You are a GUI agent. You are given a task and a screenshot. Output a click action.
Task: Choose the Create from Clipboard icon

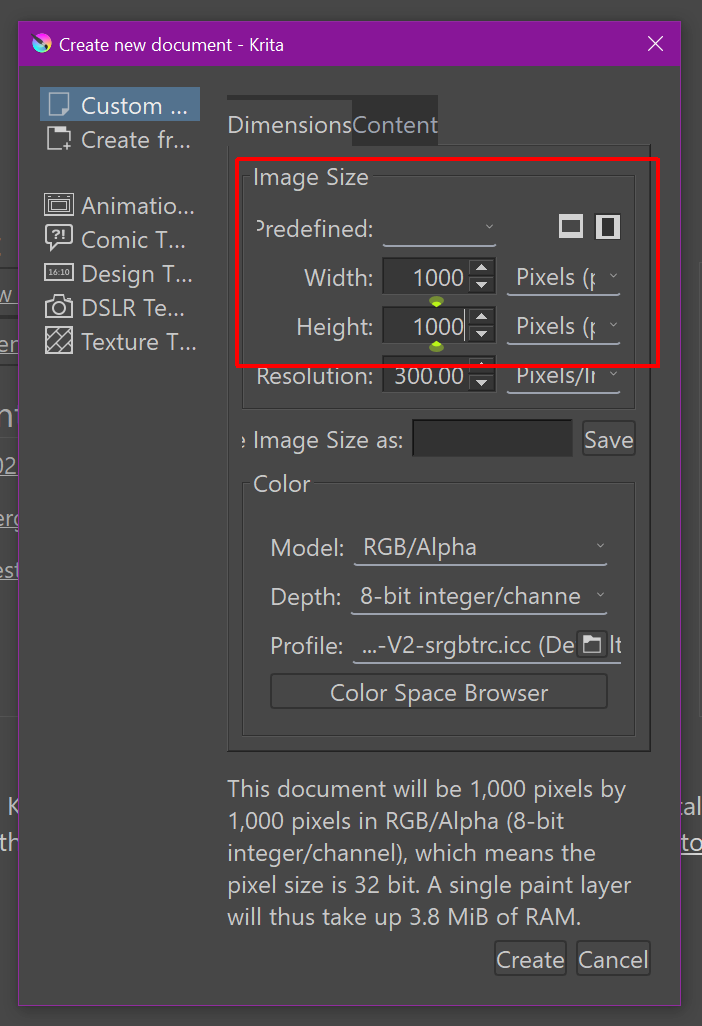point(59,139)
